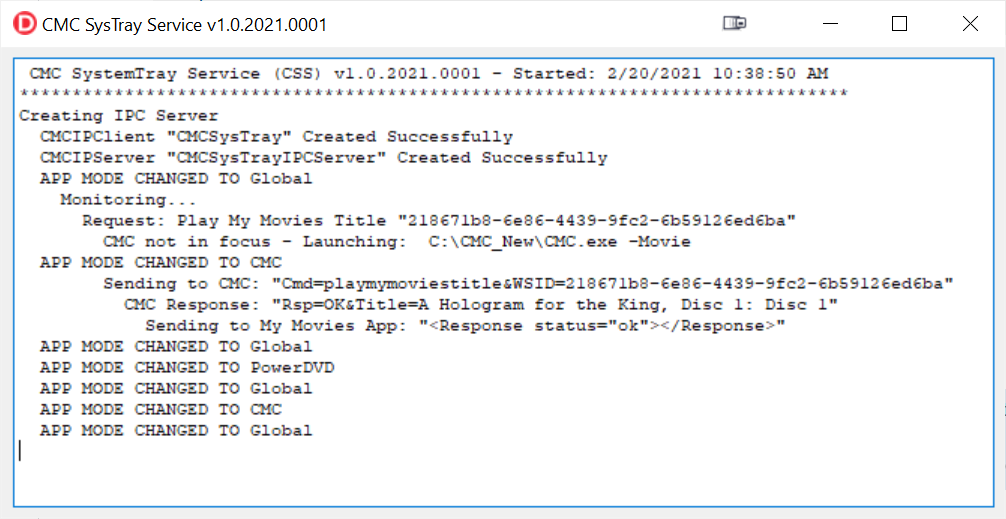The width and height of the screenshot is (1006, 519).
Task: Click the remote device icon in title bar
Action: 735,24
